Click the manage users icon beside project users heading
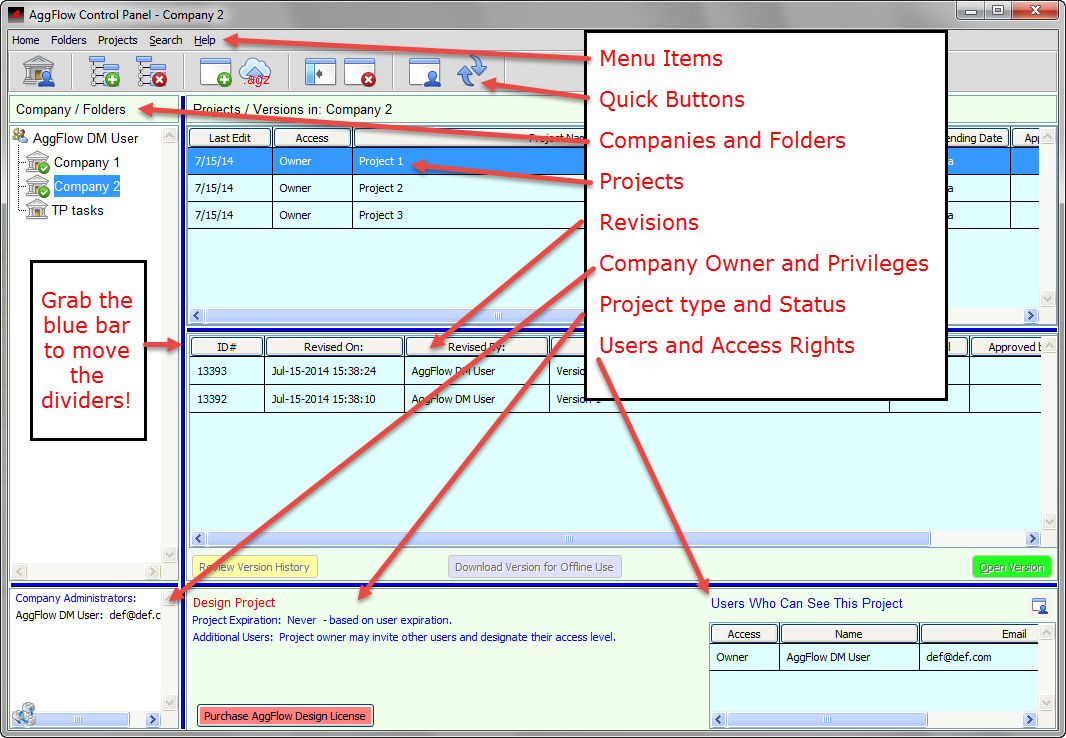This screenshot has width=1066, height=738. coord(1040,605)
